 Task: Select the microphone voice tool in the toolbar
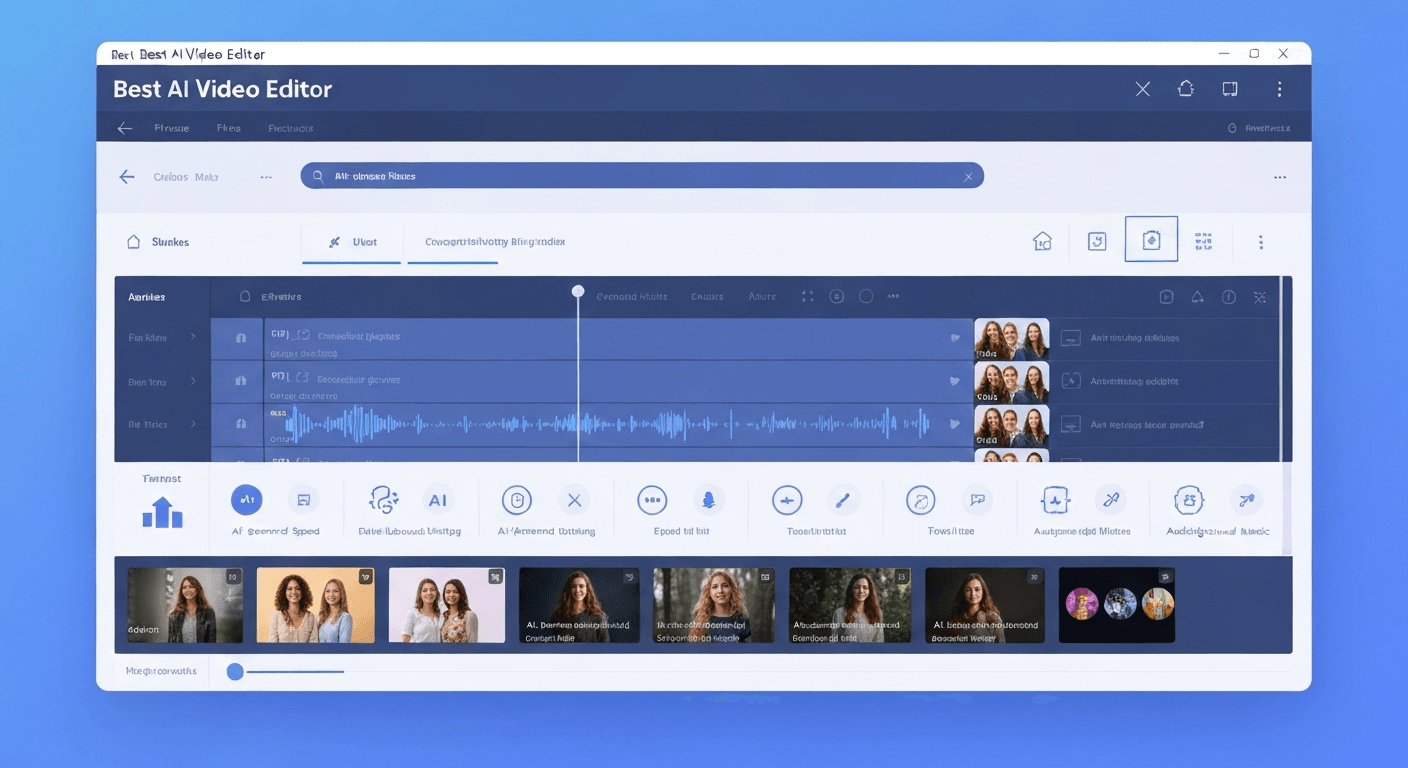709,500
